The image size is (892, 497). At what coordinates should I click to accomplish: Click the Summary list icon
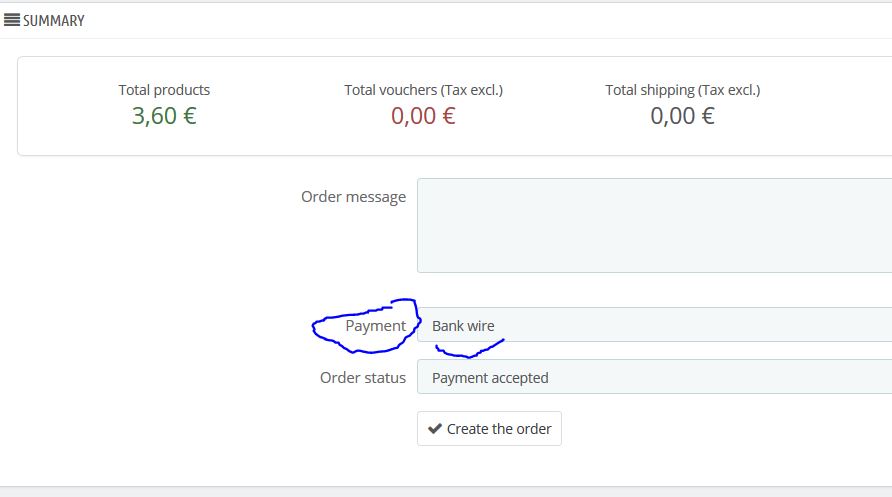click(x=11, y=20)
